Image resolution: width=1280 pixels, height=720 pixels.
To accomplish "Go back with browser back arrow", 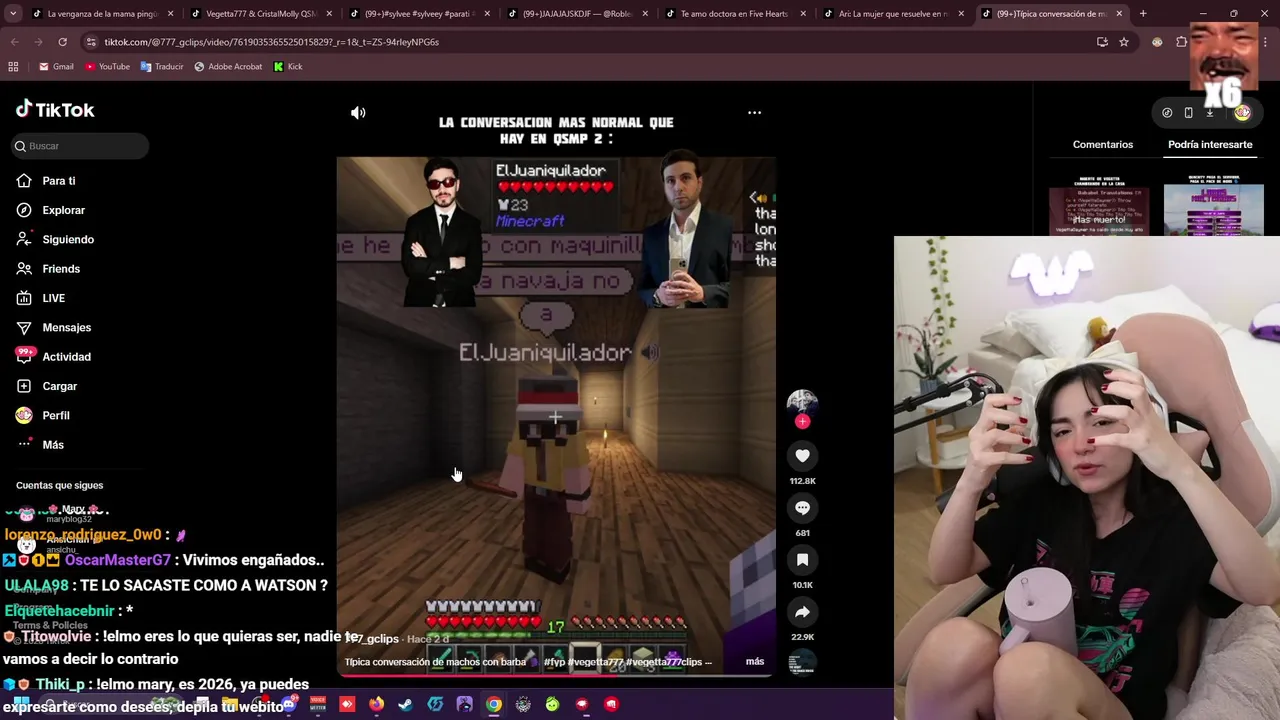I will tap(15, 42).
